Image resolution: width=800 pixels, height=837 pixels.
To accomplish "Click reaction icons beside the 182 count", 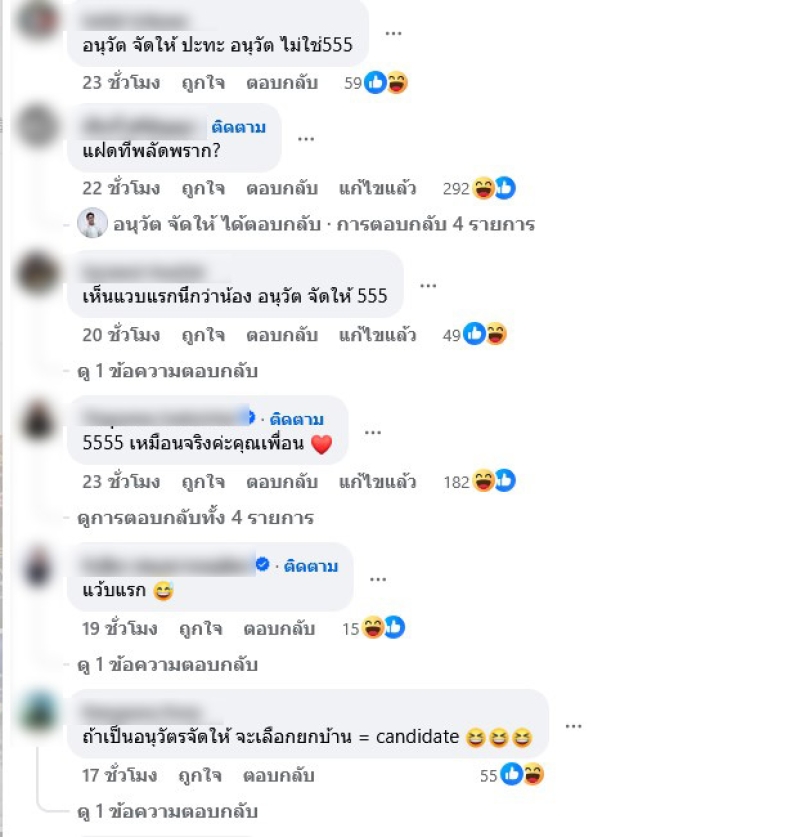I will pos(495,480).
